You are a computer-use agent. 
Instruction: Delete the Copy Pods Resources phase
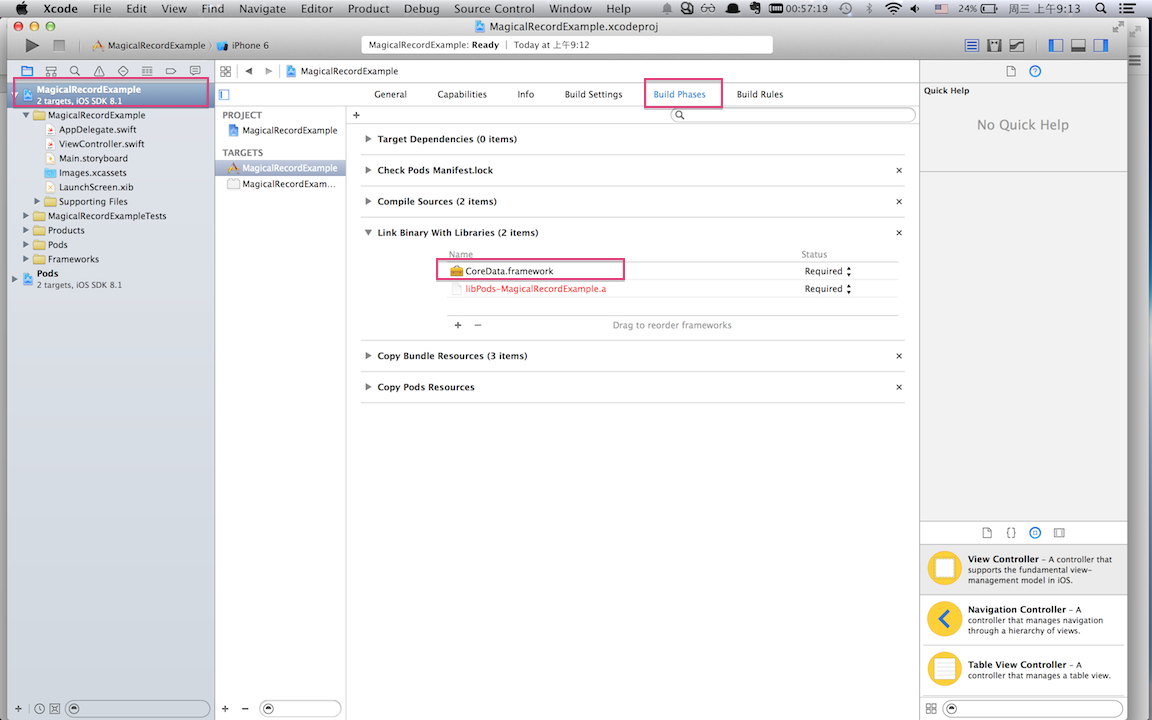(x=899, y=387)
